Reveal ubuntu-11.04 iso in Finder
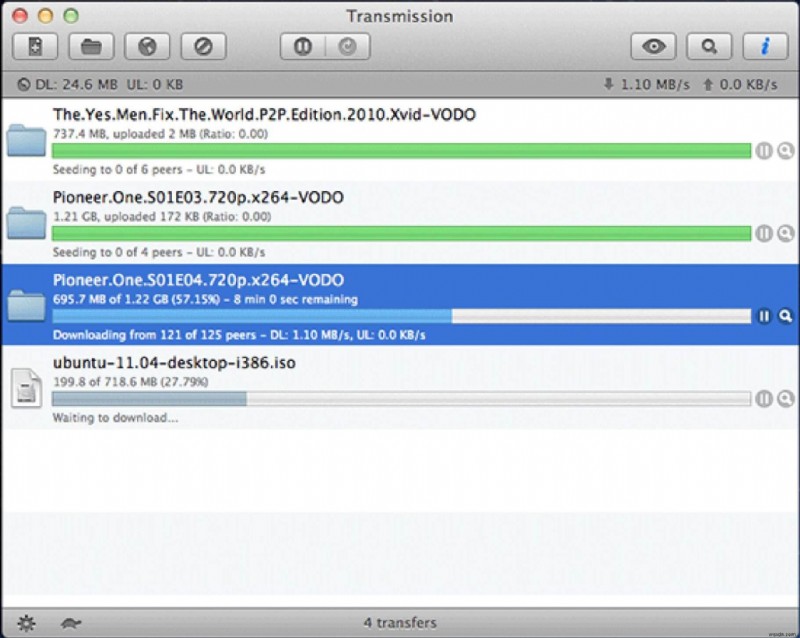 pyautogui.click(x=786, y=399)
